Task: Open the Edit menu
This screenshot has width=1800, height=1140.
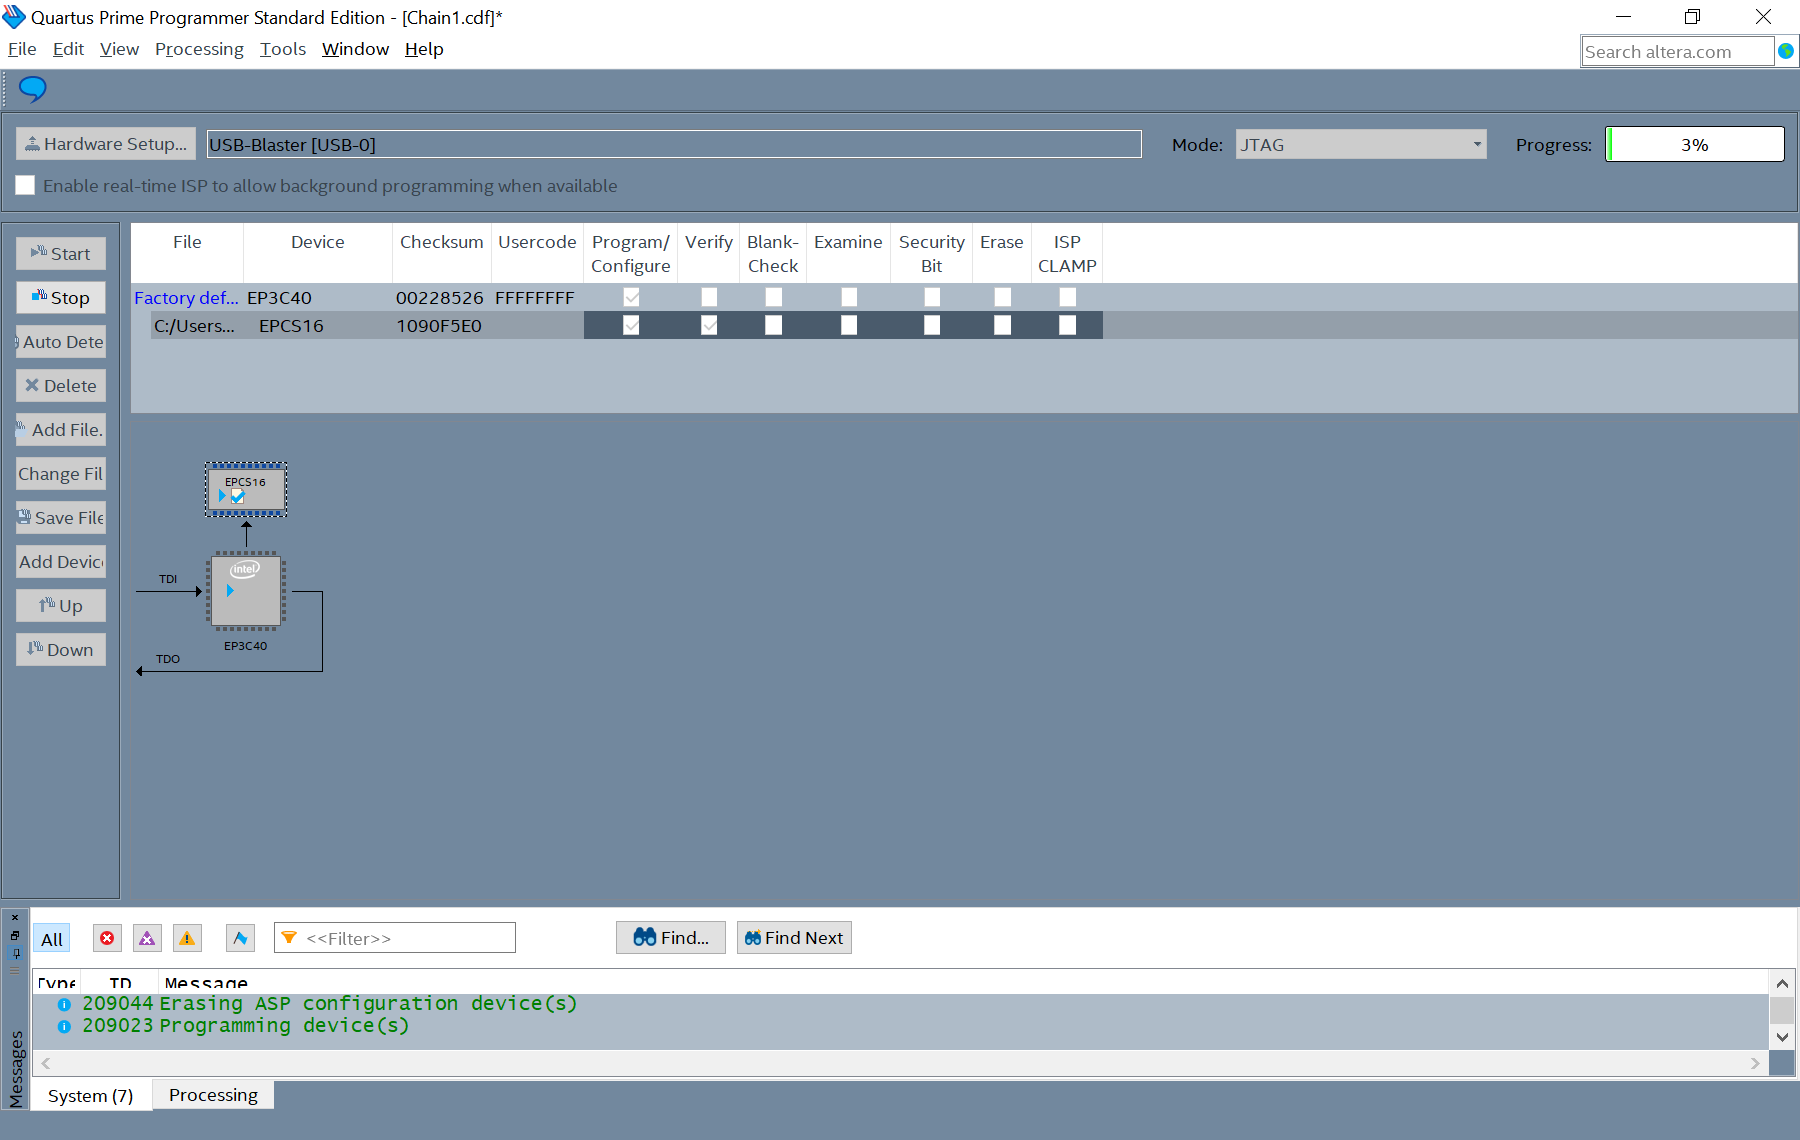Action: pyautogui.click(x=68, y=49)
